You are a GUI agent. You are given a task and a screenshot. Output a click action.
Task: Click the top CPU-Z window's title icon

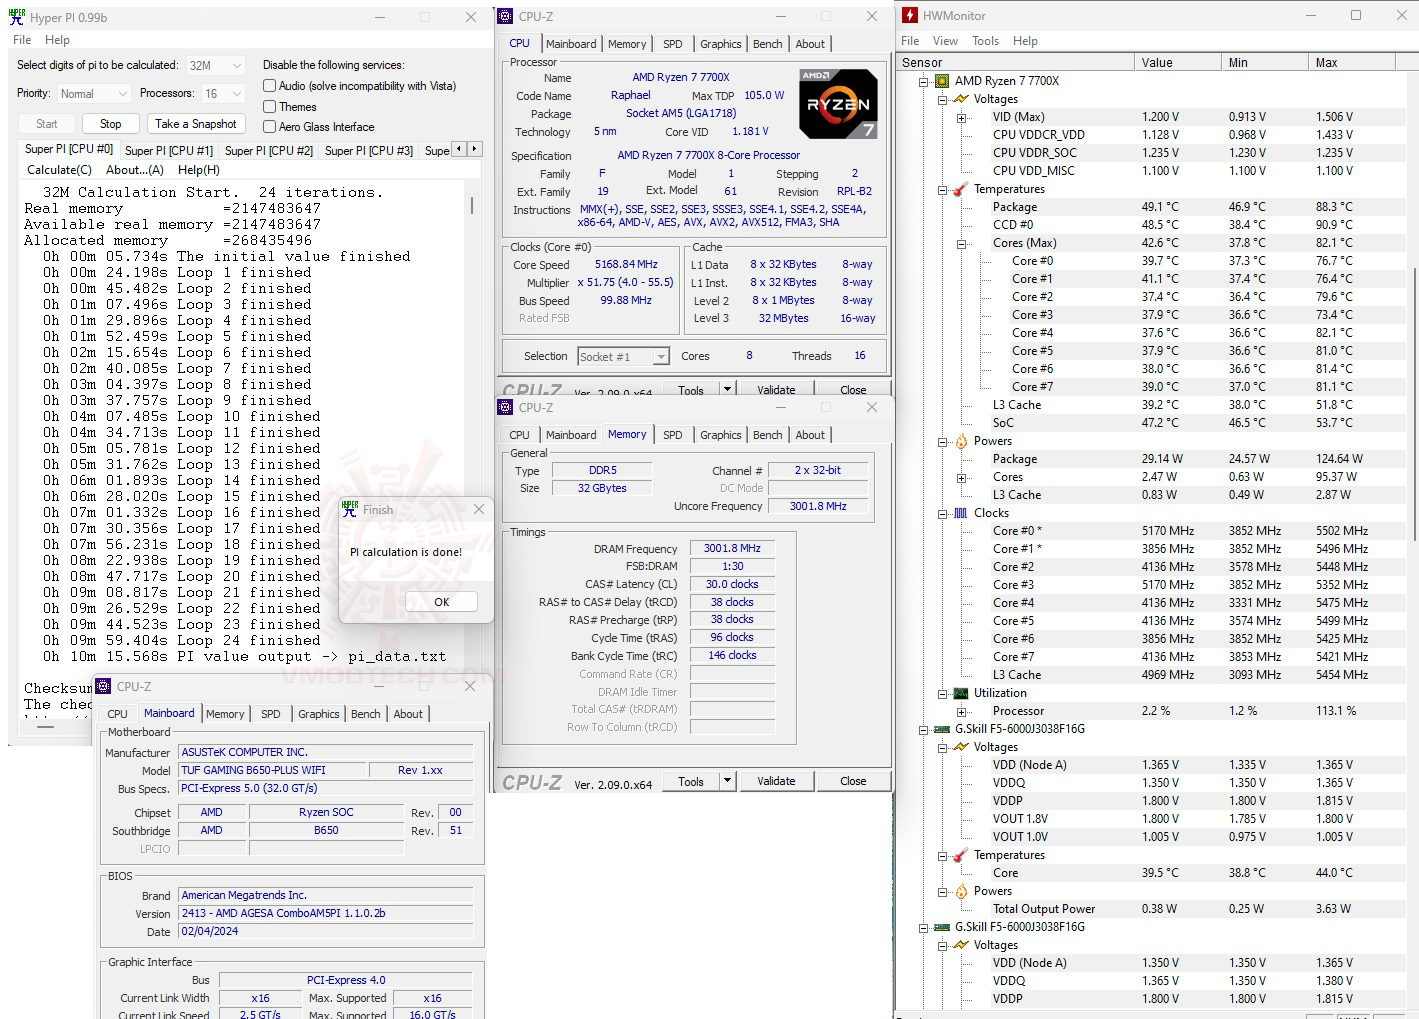506,16
